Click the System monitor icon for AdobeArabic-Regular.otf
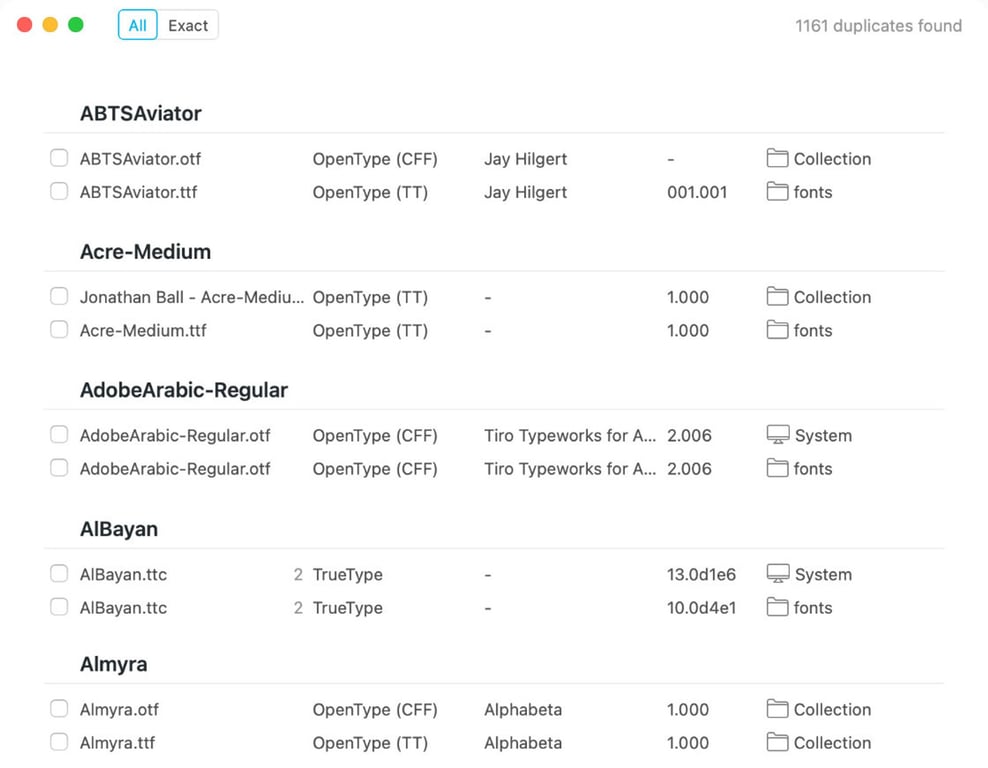This screenshot has width=988, height=768. coord(778,435)
